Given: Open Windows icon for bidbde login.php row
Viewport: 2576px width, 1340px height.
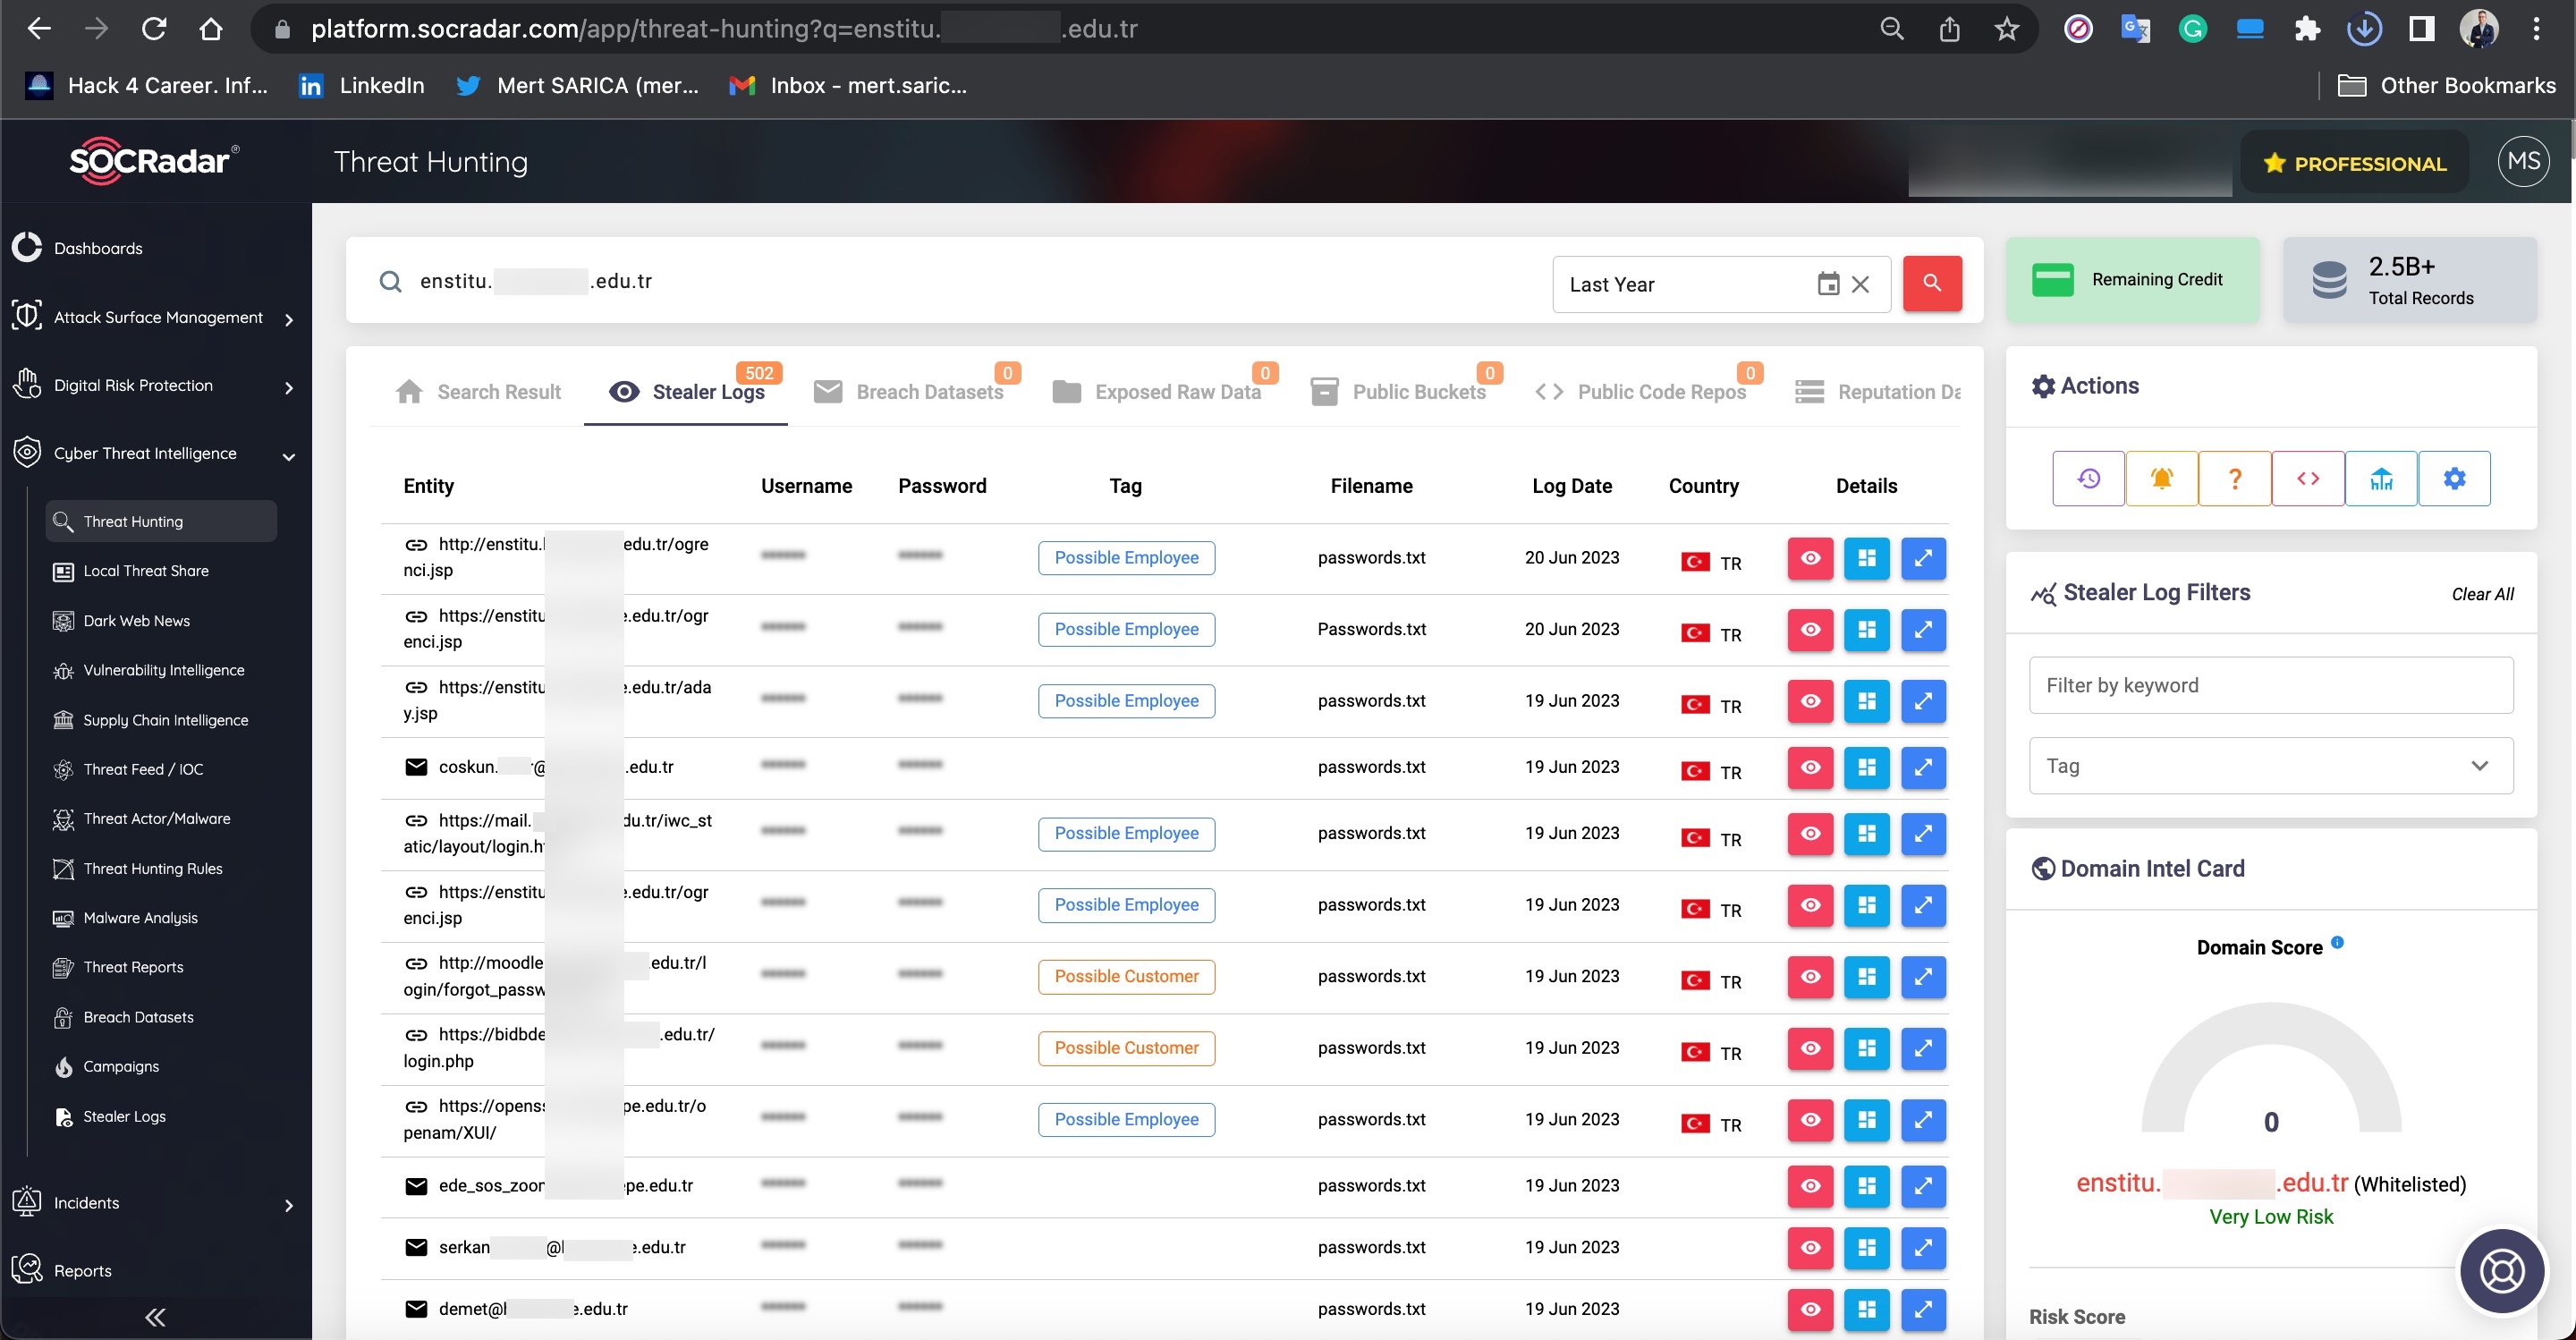Looking at the screenshot, I should [x=1866, y=1048].
